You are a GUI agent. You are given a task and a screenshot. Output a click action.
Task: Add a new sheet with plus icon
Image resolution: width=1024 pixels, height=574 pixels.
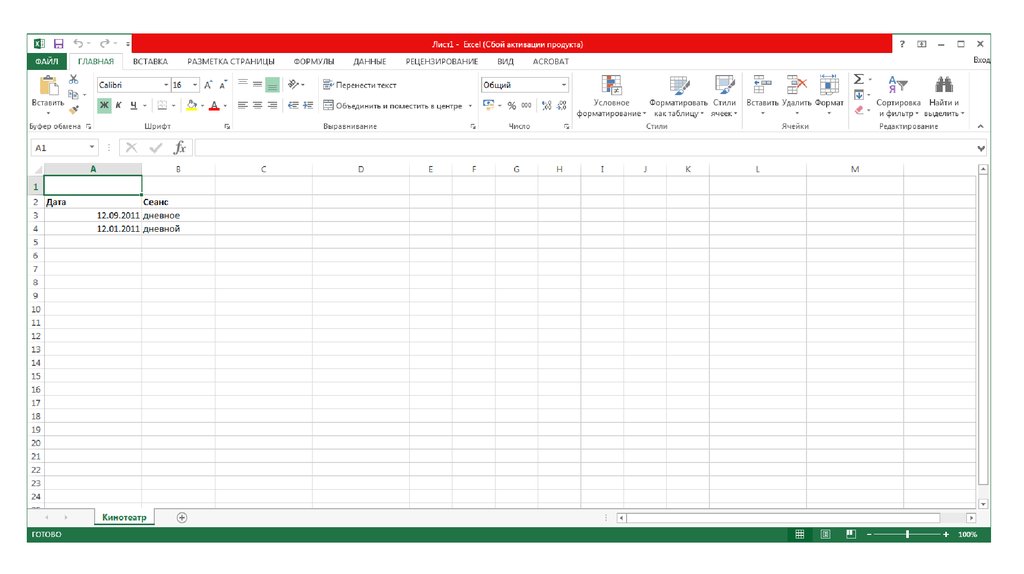(x=182, y=517)
